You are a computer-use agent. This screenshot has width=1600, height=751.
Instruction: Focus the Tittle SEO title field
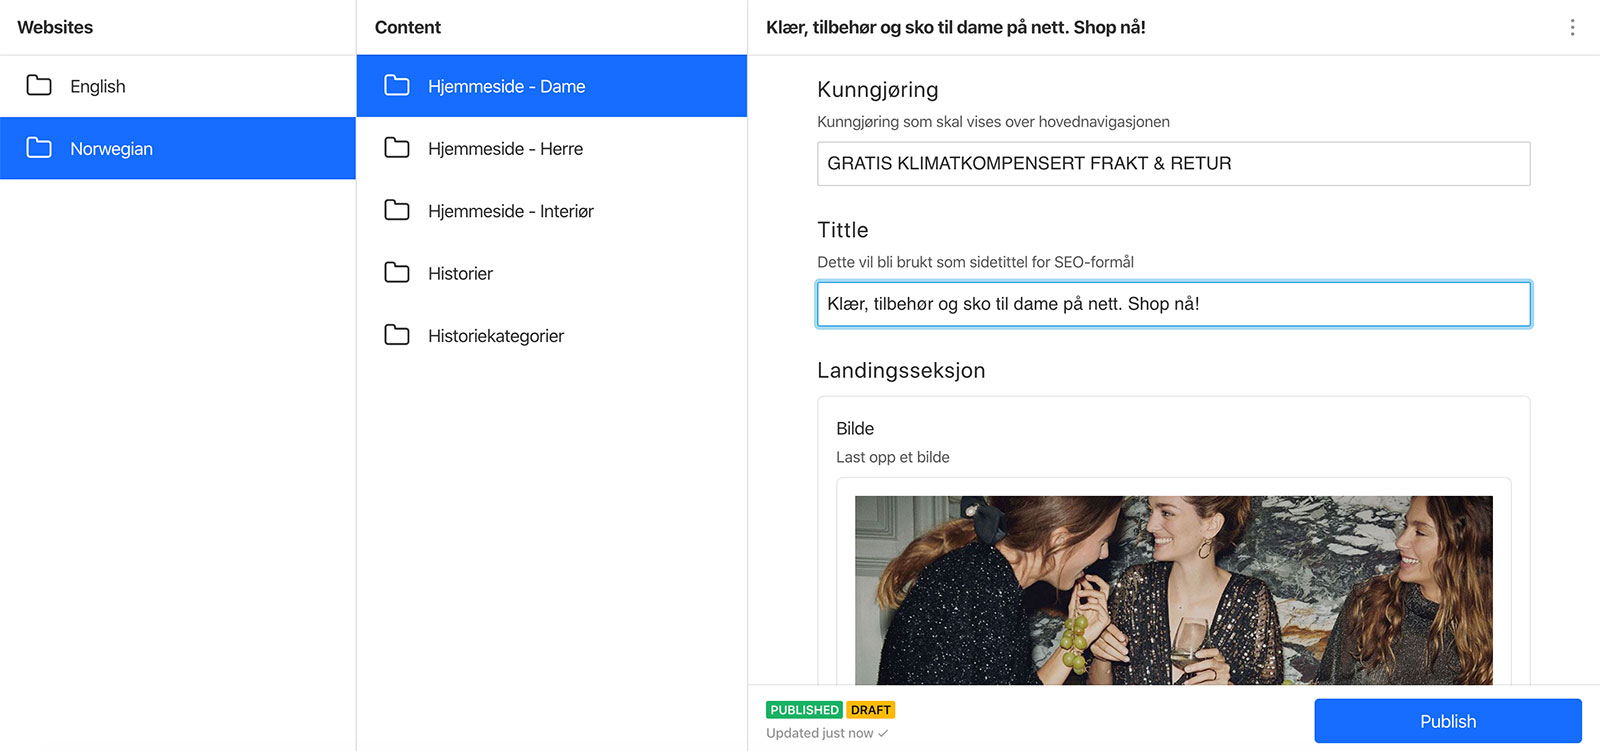coord(1173,304)
